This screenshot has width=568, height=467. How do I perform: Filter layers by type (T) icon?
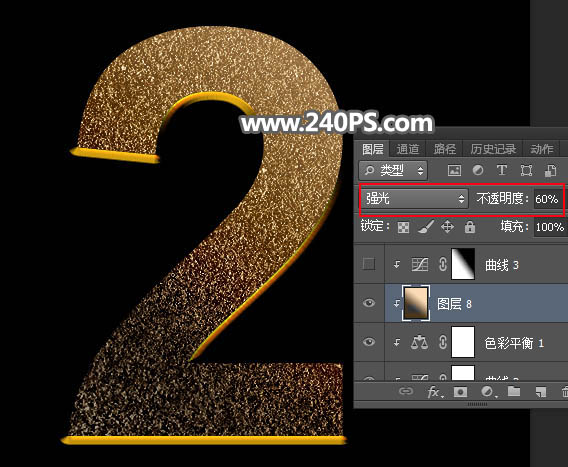(502, 170)
